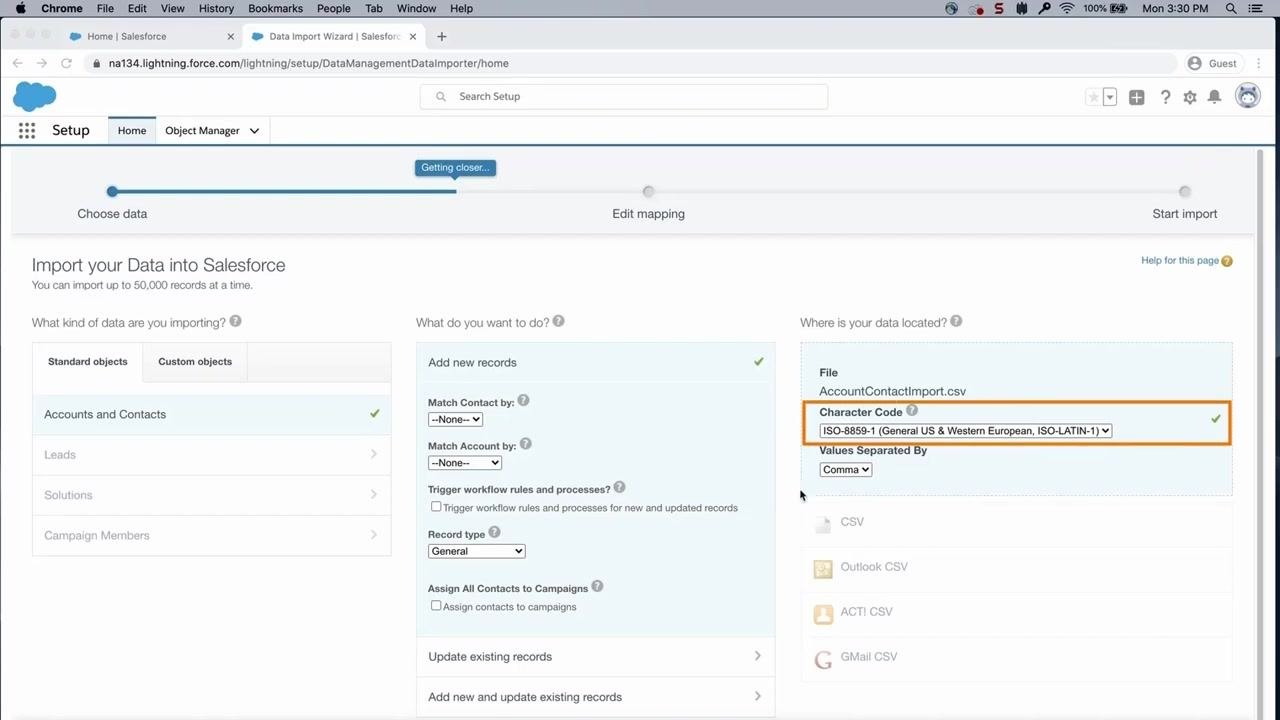Click the Start import step marker

1185,191
